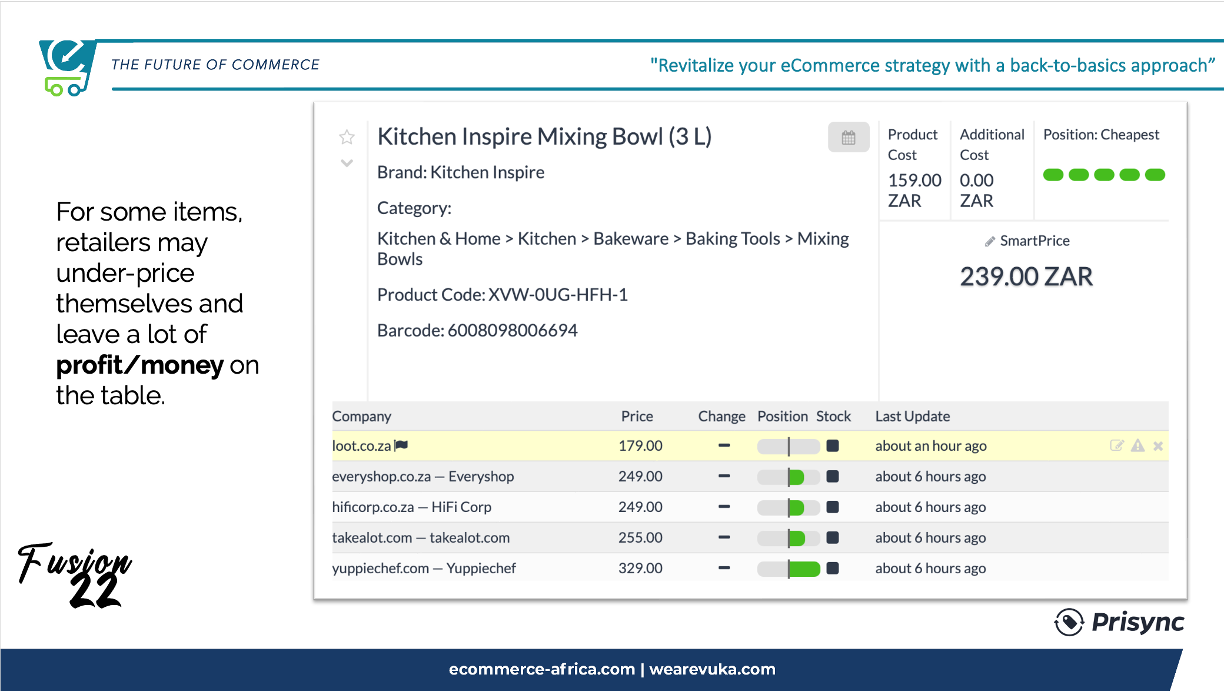Image resolution: width=1224 pixels, height=692 pixels.
Task: Click the Yuppiechef position bar
Action: 788,569
